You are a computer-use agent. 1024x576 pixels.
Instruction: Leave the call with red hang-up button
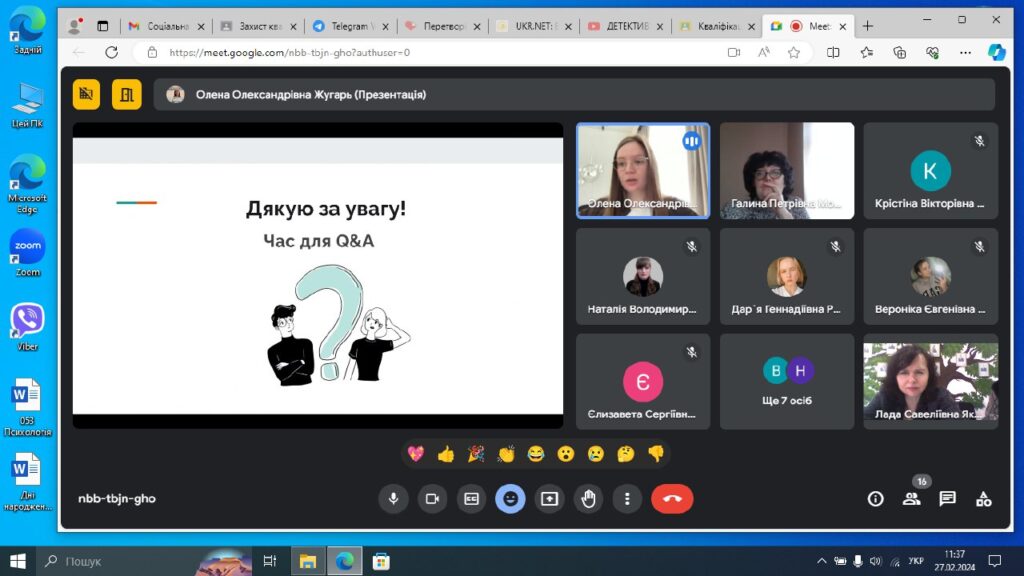point(672,498)
